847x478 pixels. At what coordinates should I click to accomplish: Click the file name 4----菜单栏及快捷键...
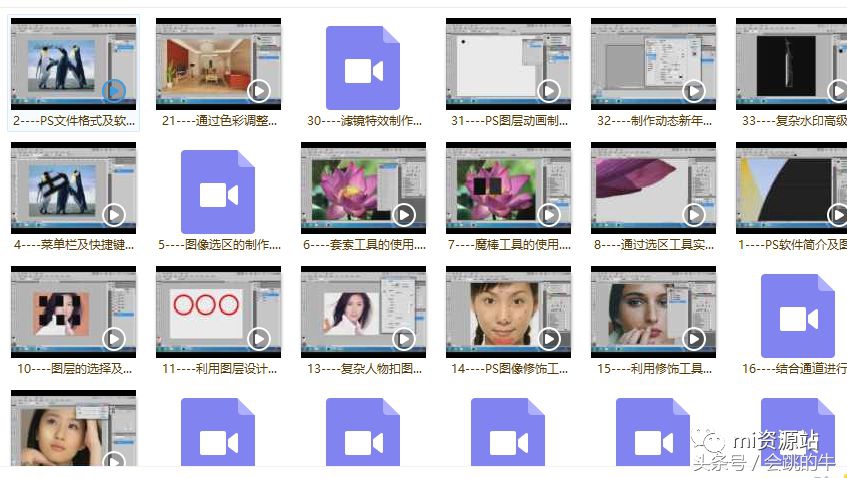coord(74,245)
